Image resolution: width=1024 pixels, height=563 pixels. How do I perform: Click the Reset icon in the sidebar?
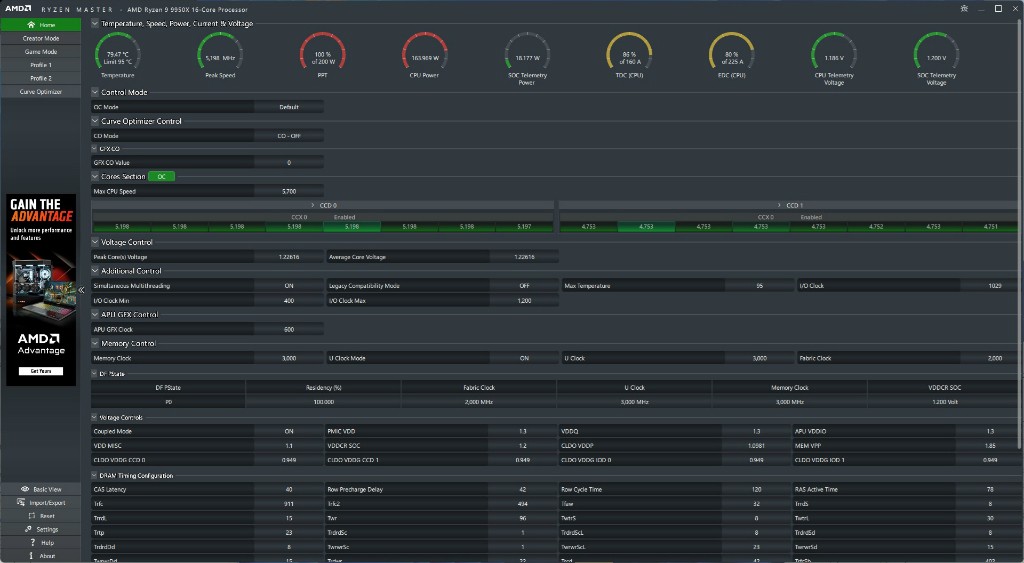pyautogui.click(x=30, y=516)
